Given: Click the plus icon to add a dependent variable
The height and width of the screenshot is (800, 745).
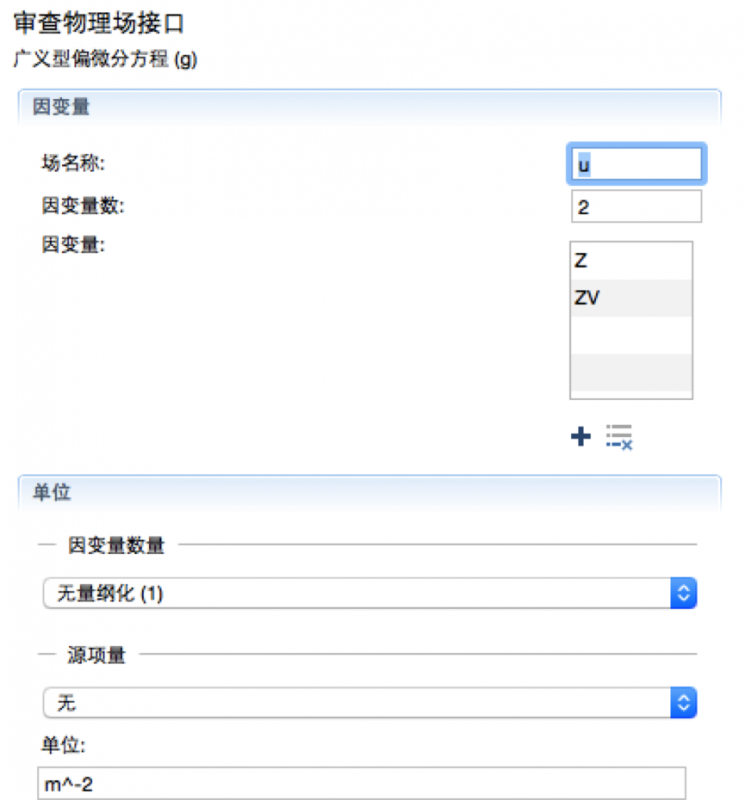Looking at the screenshot, I should [x=580, y=437].
